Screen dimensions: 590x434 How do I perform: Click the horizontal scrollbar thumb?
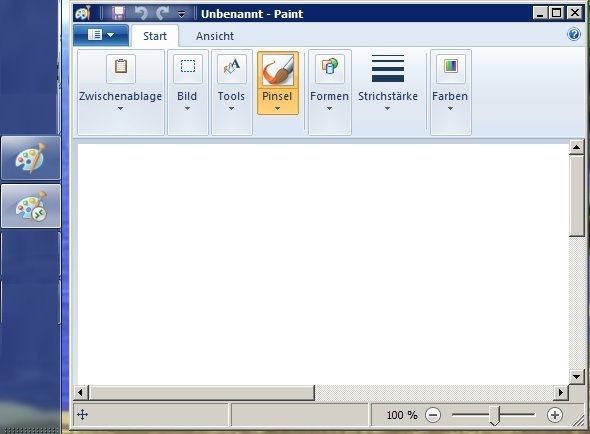point(201,392)
